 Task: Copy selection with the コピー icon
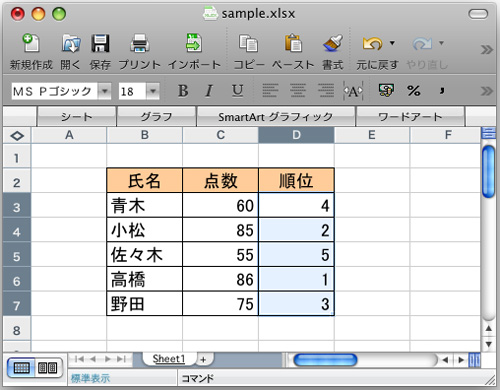tap(248, 43)
